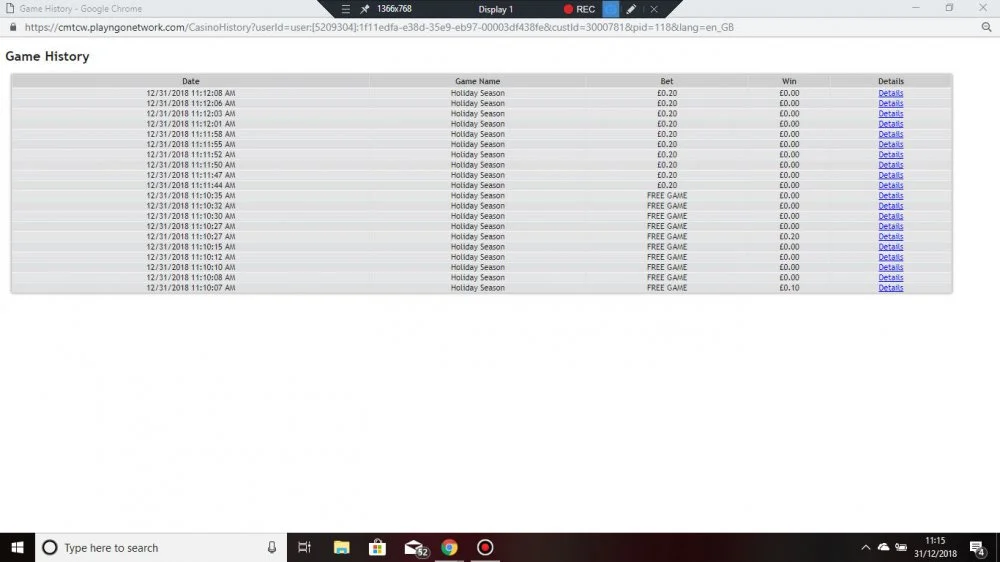Open the screen recorder app in taskbar
Image resolution: width=1000 pixels, height=562 pixels.
coord(485,547)
